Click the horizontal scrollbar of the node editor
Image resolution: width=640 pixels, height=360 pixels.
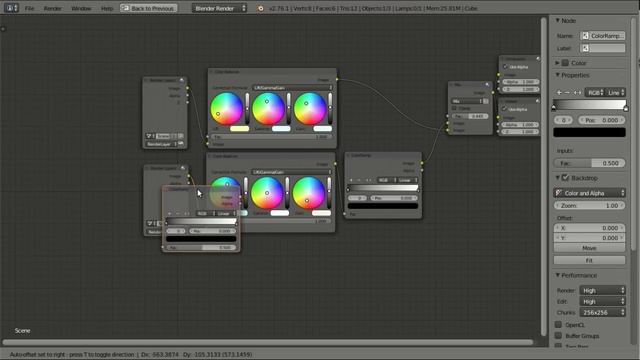pos(268,342)
